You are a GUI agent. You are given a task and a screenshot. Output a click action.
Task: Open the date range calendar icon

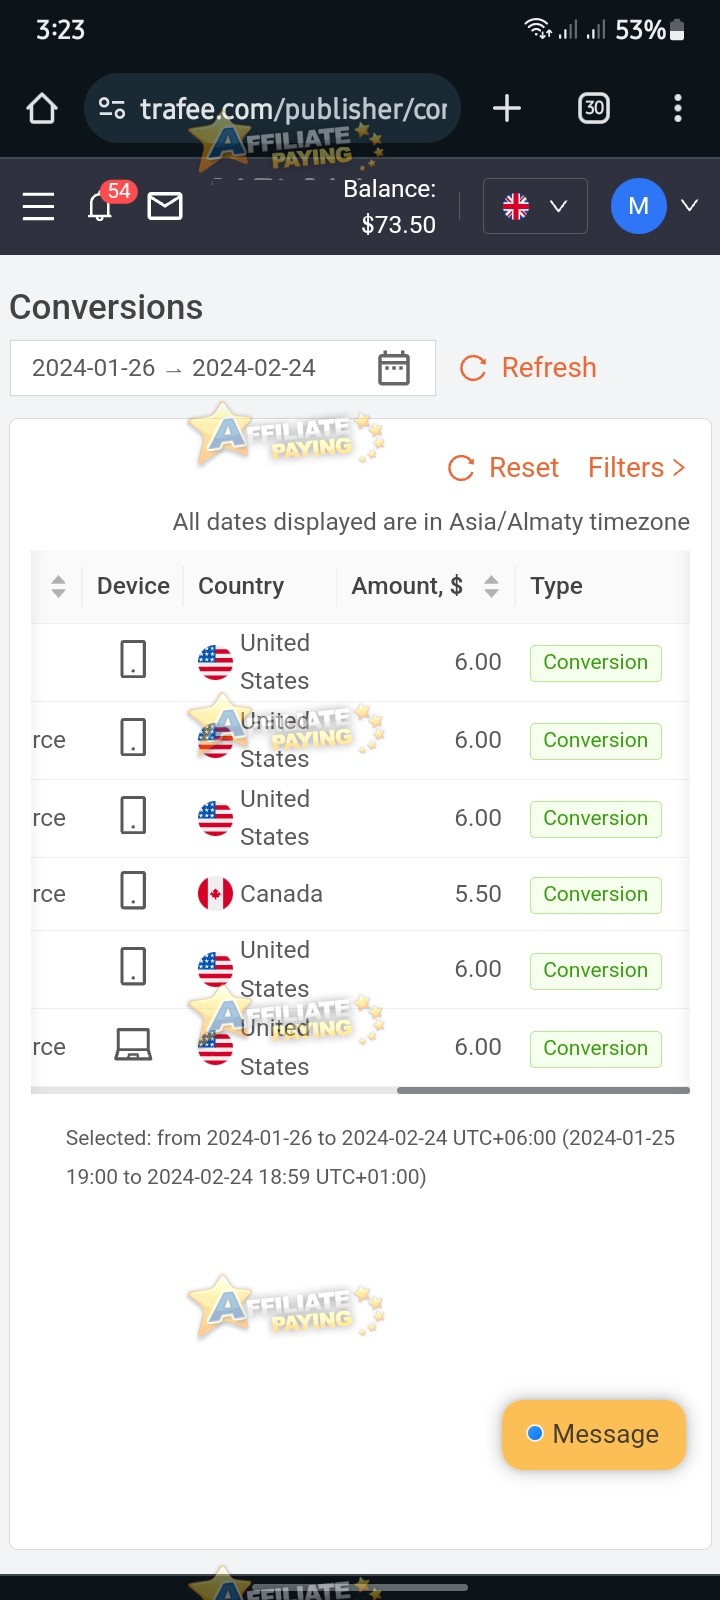[x=394, y=368]
